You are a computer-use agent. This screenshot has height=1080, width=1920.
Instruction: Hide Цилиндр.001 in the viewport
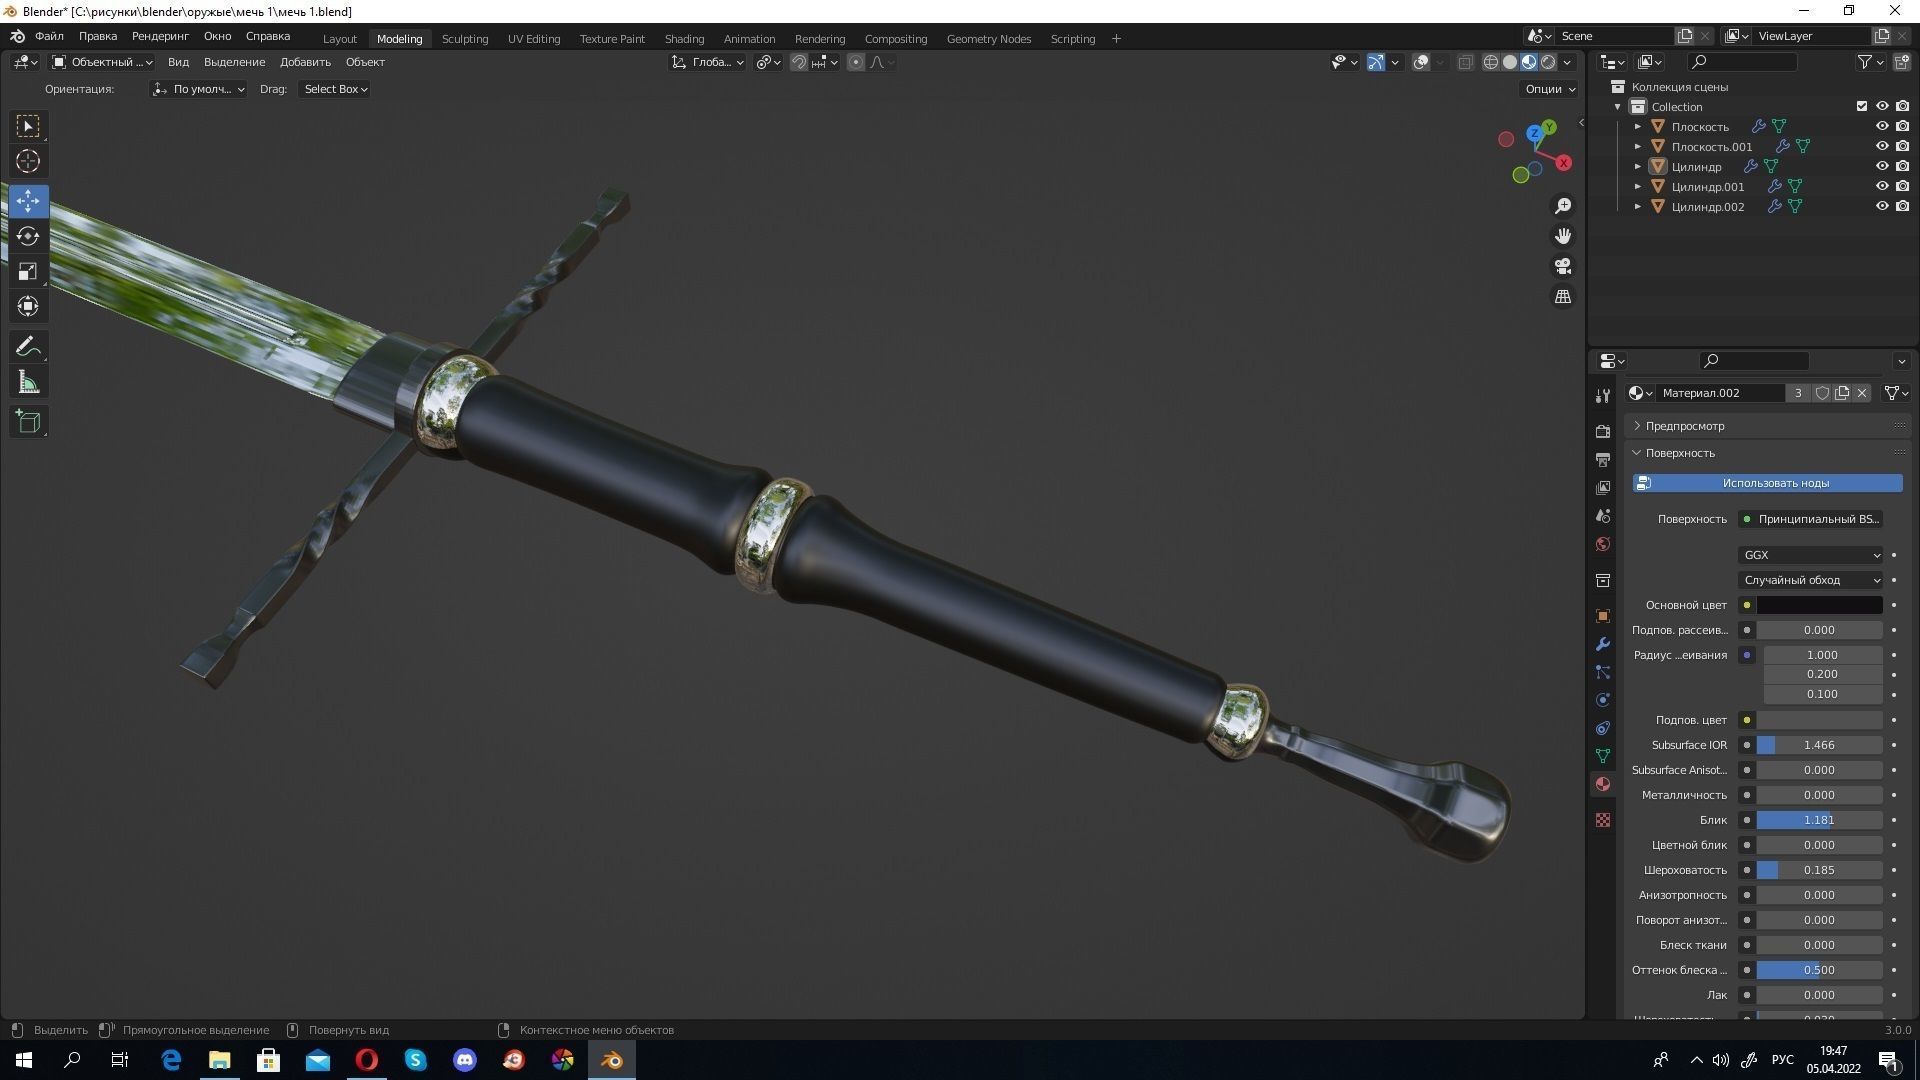[1883, 186]
